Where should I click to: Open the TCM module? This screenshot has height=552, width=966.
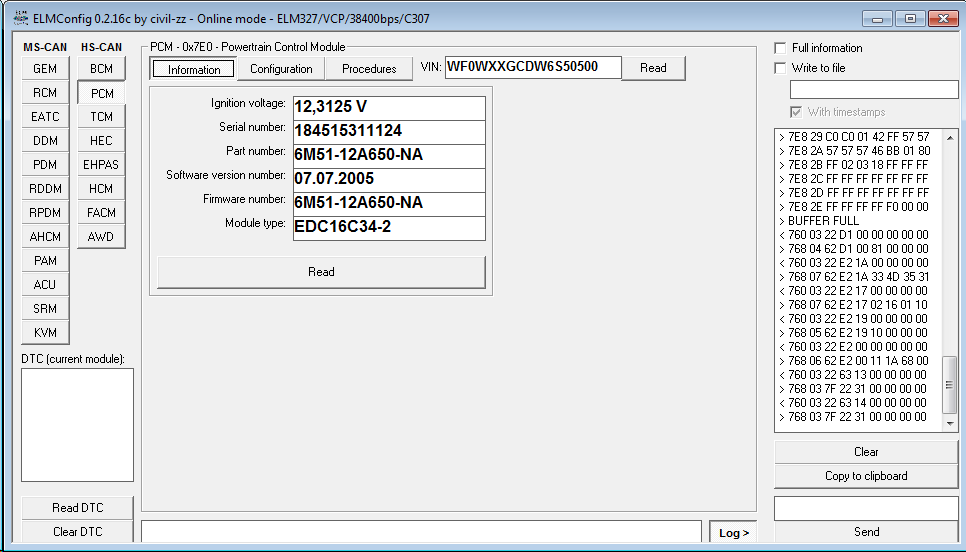click(x=101, y=117)
